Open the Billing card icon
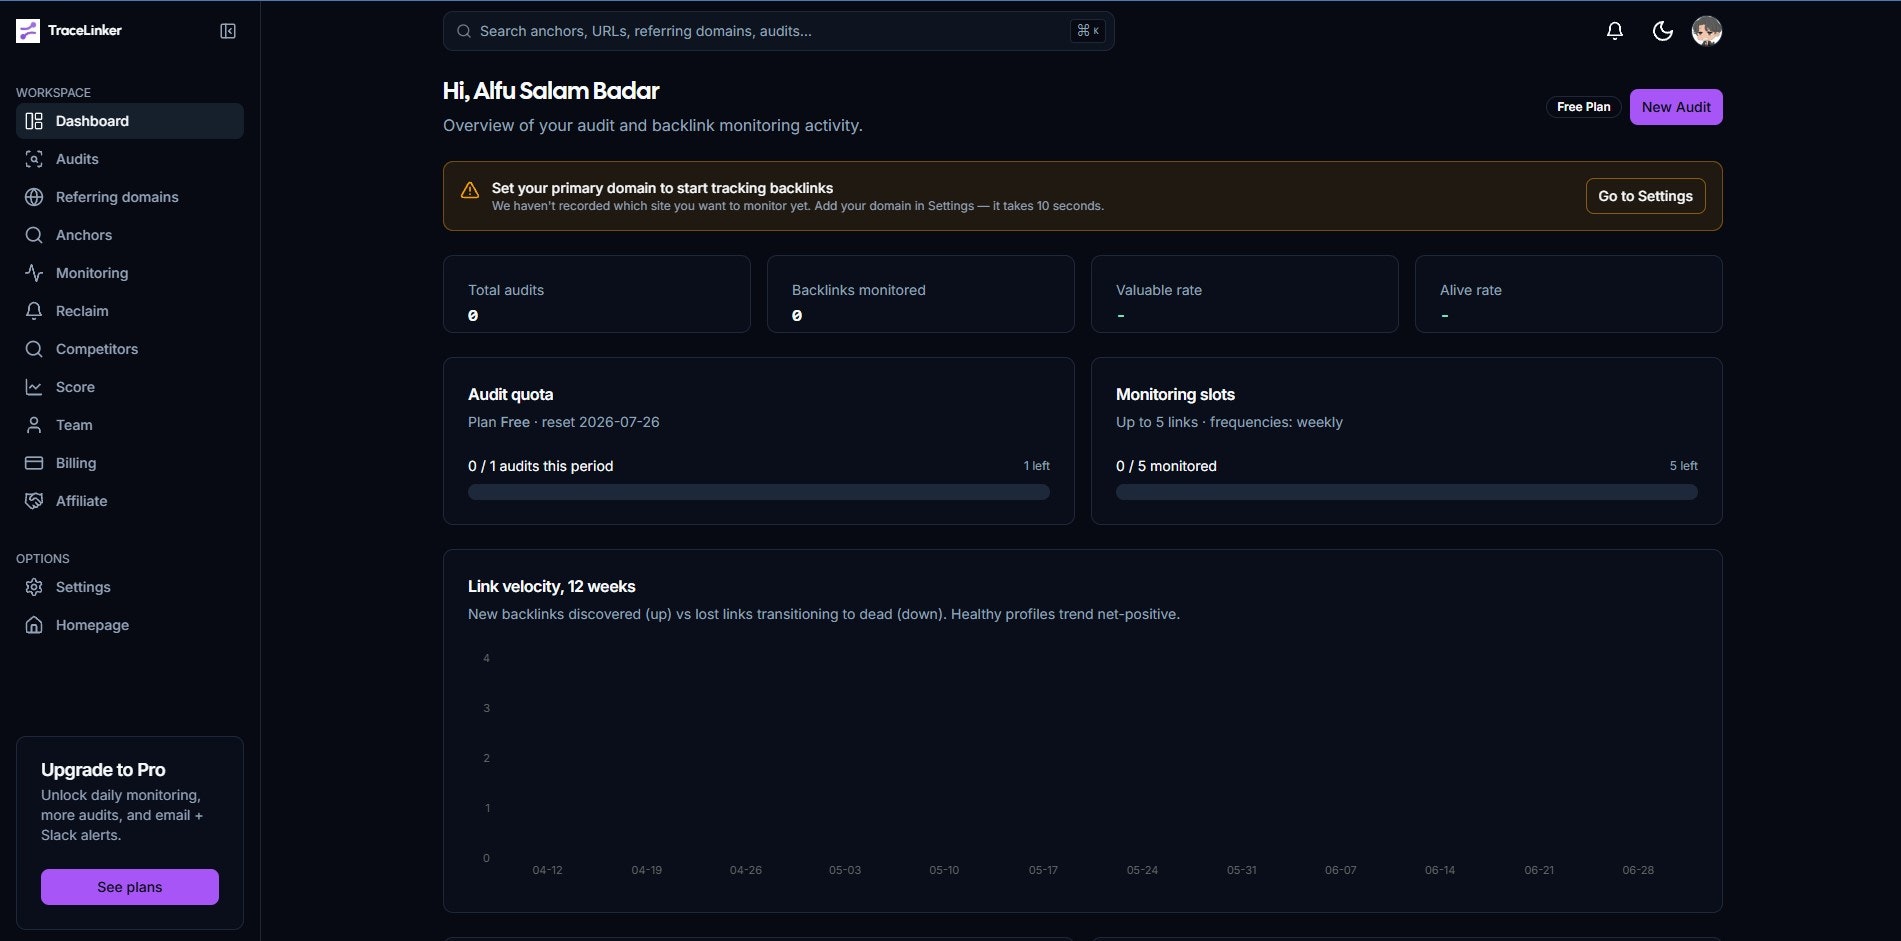 tap(34, 463)
